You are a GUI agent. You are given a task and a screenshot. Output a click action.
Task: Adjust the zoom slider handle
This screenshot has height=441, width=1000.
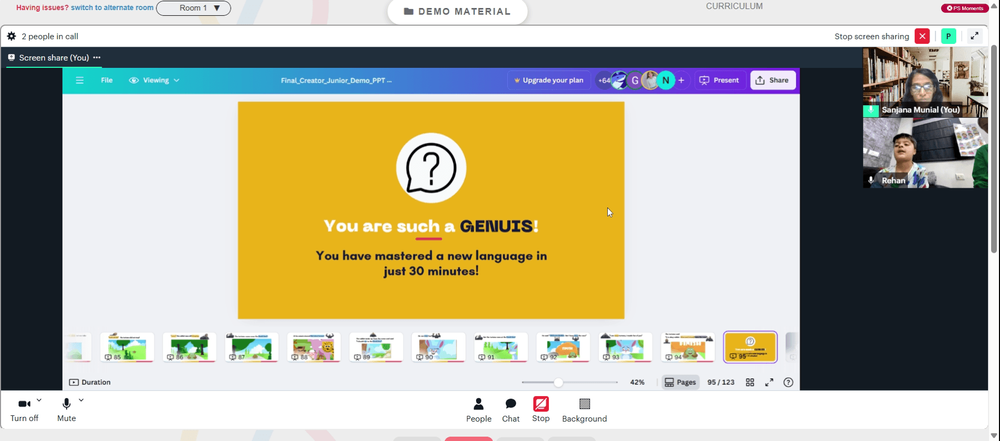tap(558, 382)
